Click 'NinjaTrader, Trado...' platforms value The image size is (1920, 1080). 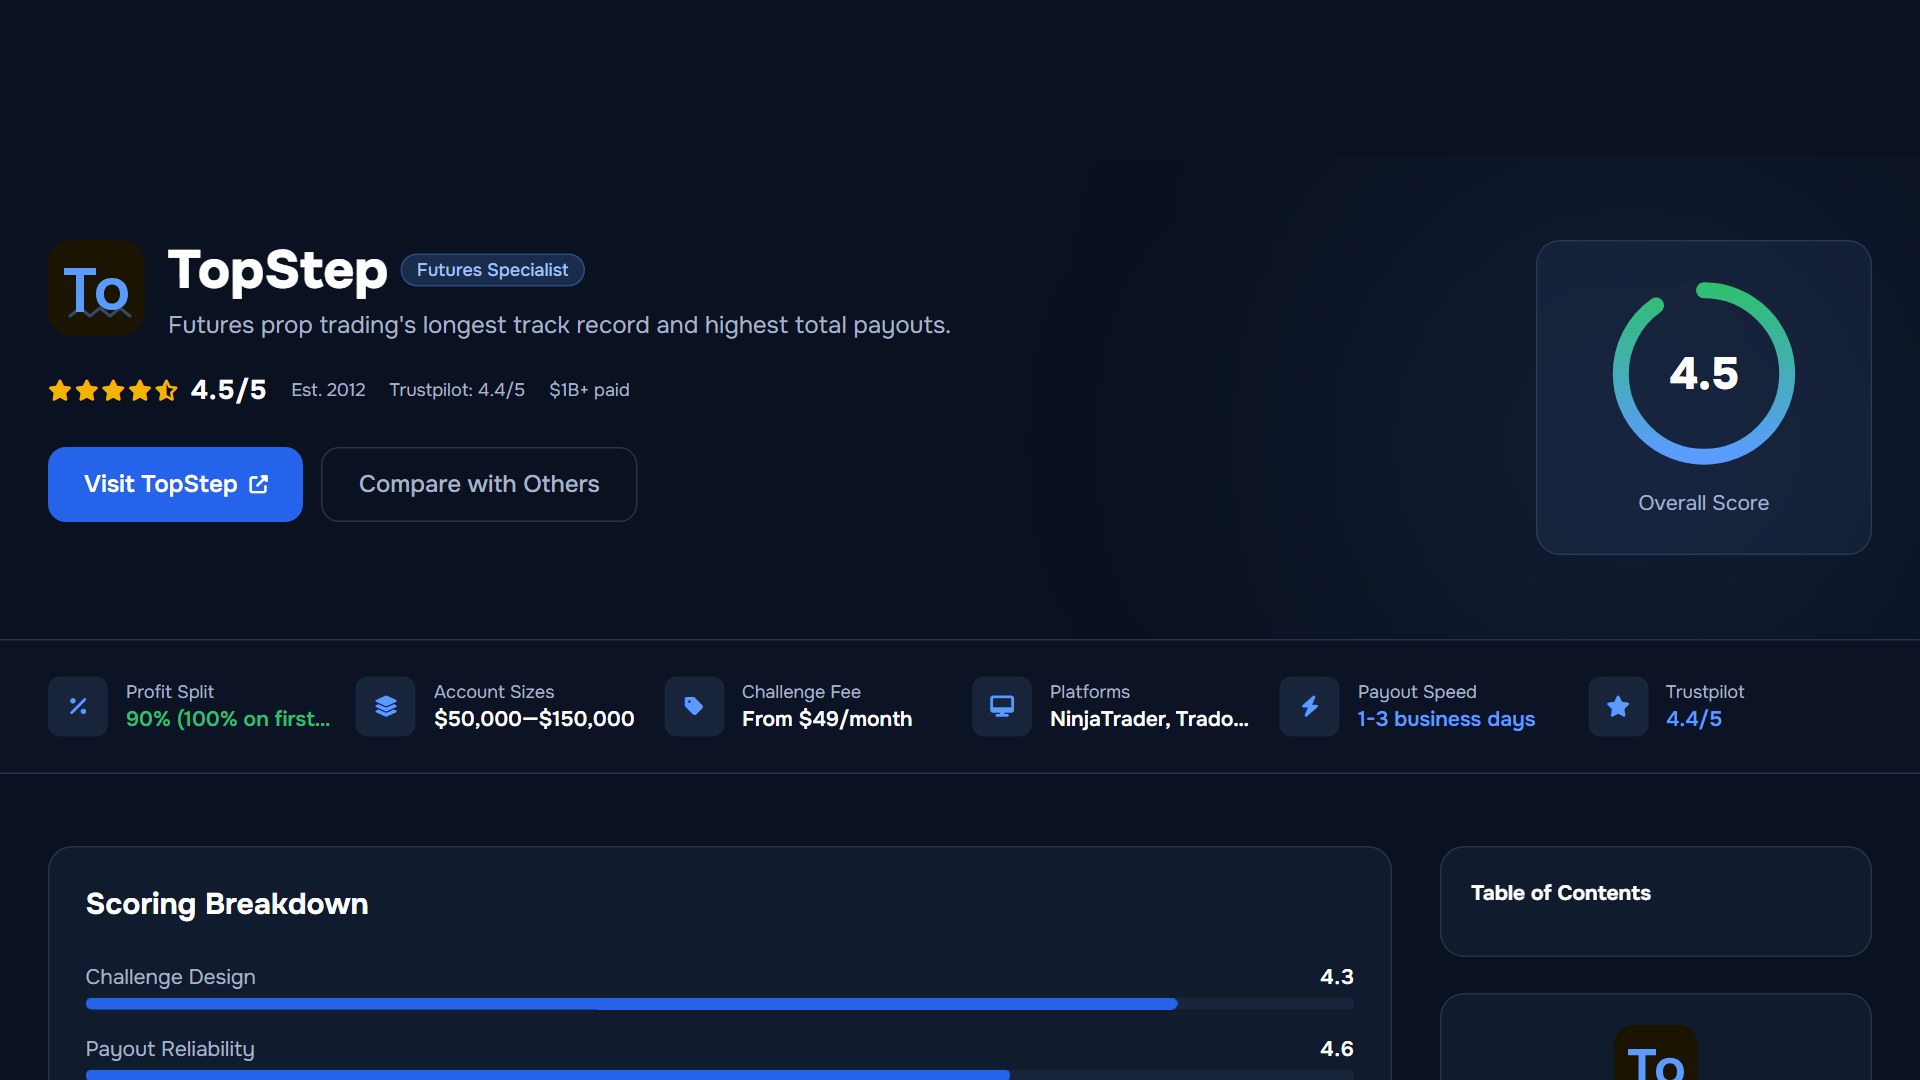click(1149, 719)
